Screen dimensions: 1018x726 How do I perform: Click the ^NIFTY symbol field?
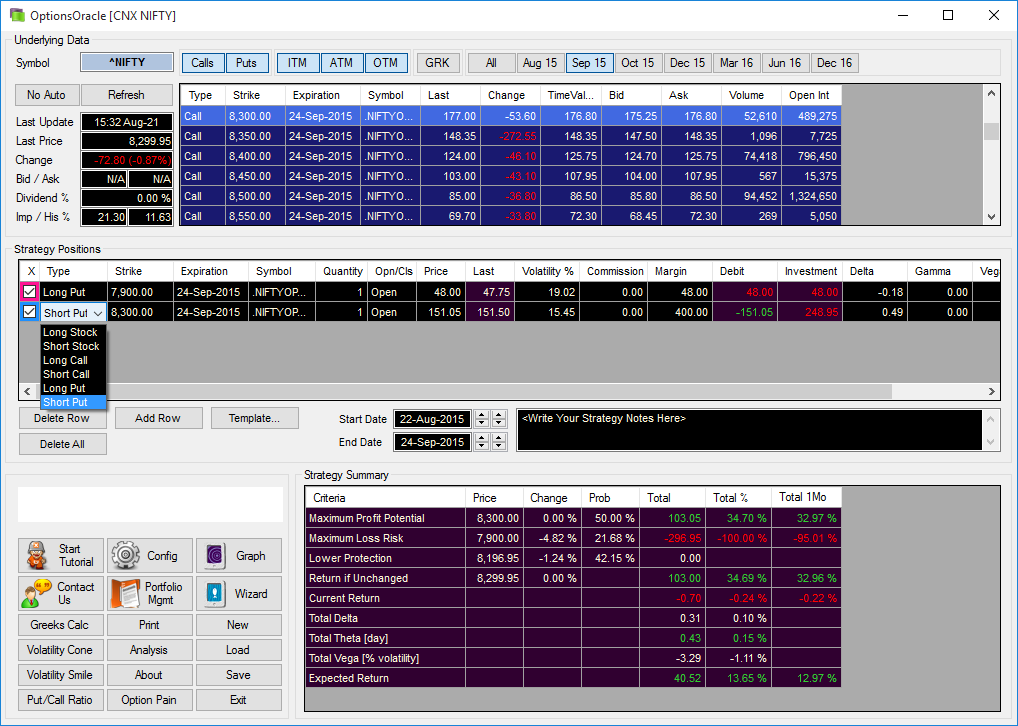(127, 62)
